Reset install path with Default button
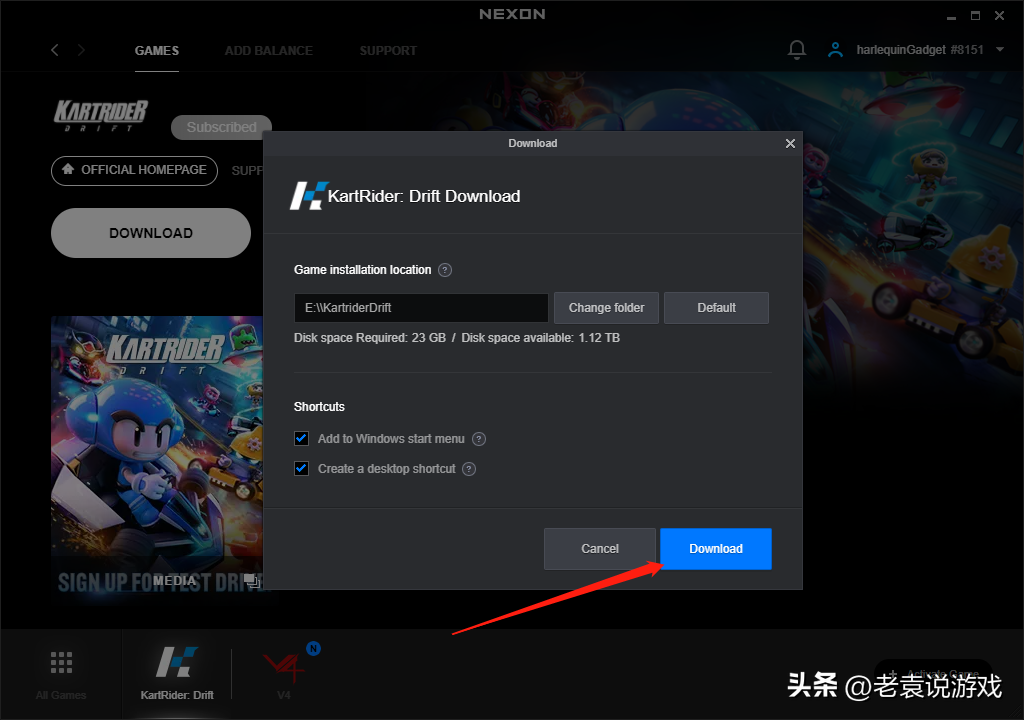 [716, 308]
